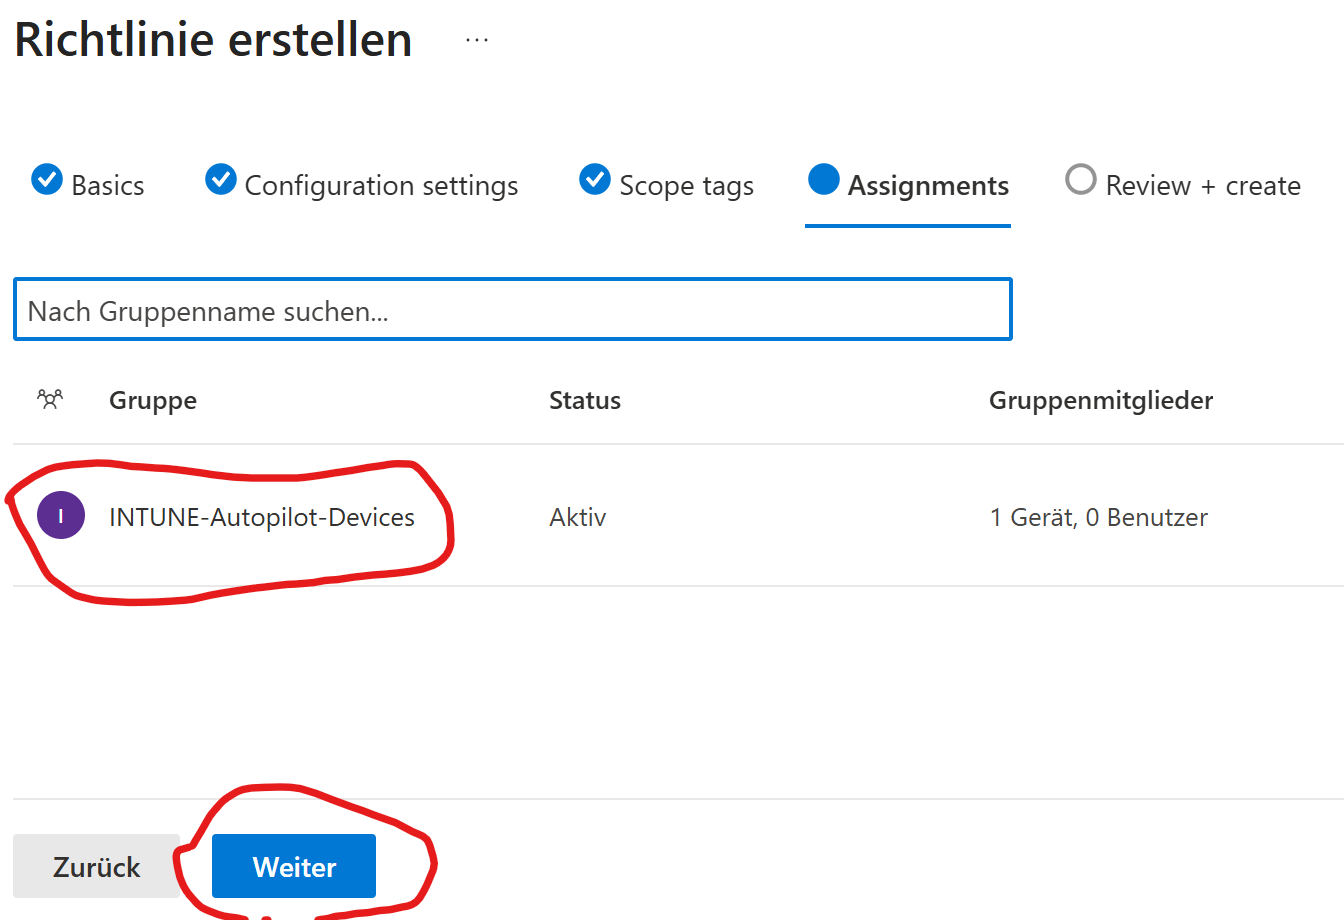
Task: Select the INTUNE-Autopilot-Devices group name
Action: pos(262,517)
